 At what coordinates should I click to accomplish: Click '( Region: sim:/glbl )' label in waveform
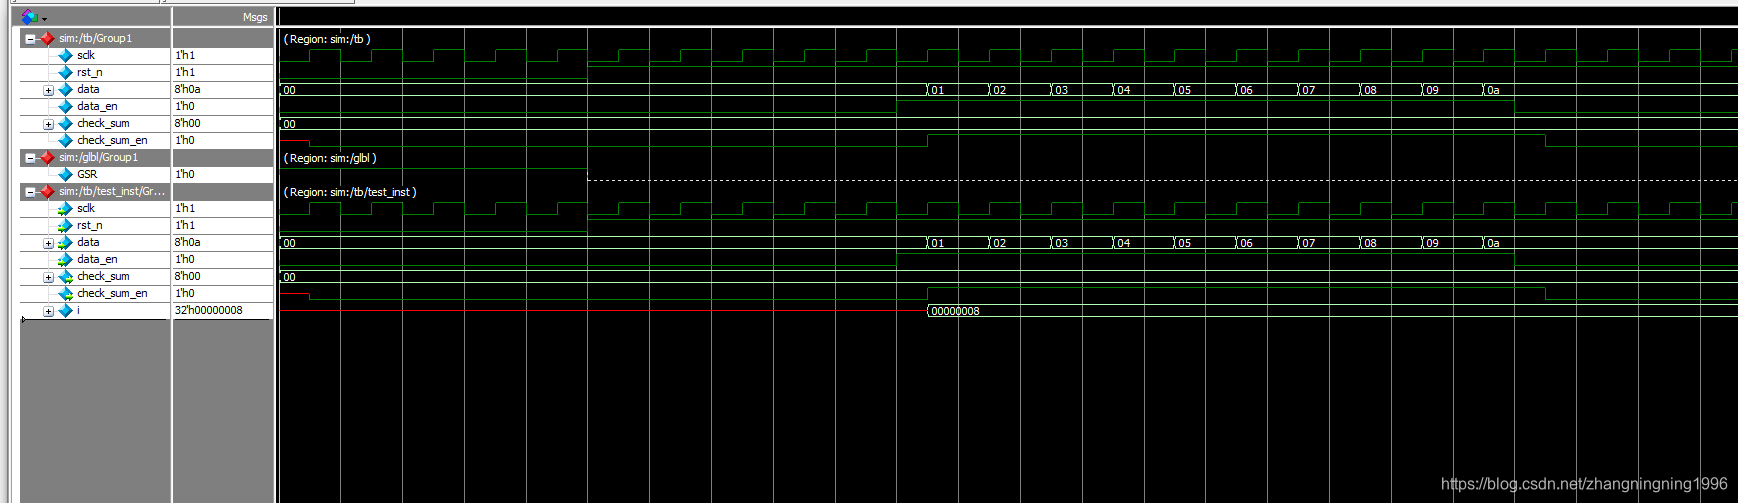tap(330, 158)
